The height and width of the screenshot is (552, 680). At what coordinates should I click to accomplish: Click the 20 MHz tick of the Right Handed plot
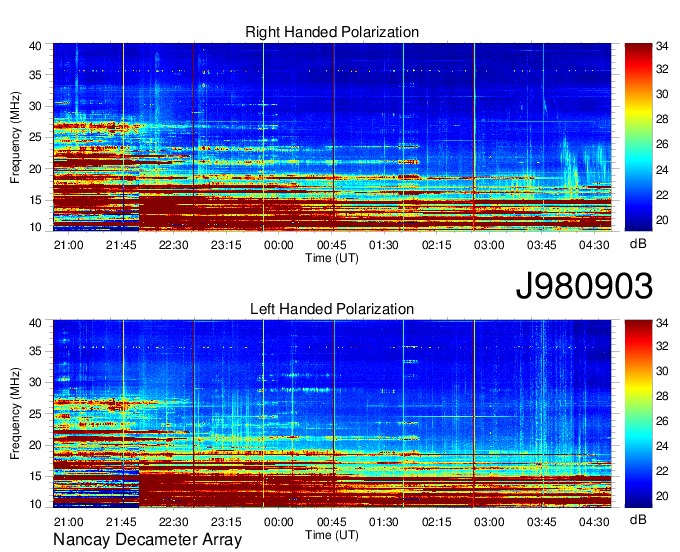click(x=35, y=169)
